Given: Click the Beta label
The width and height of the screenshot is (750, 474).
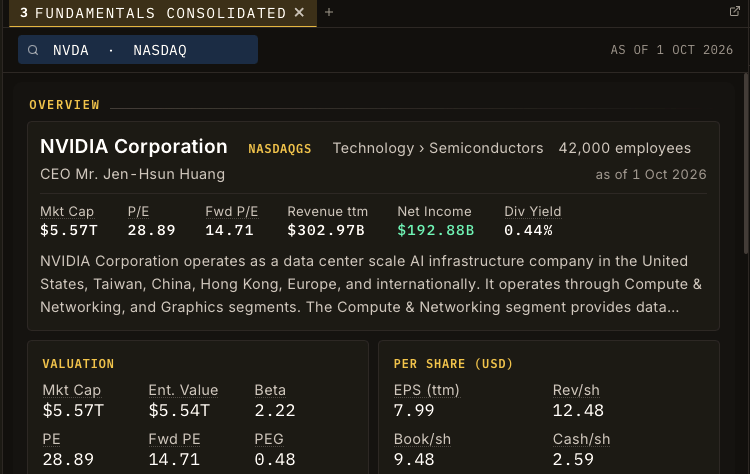Looking at the screenshot, I should click(x=270, y=390).
